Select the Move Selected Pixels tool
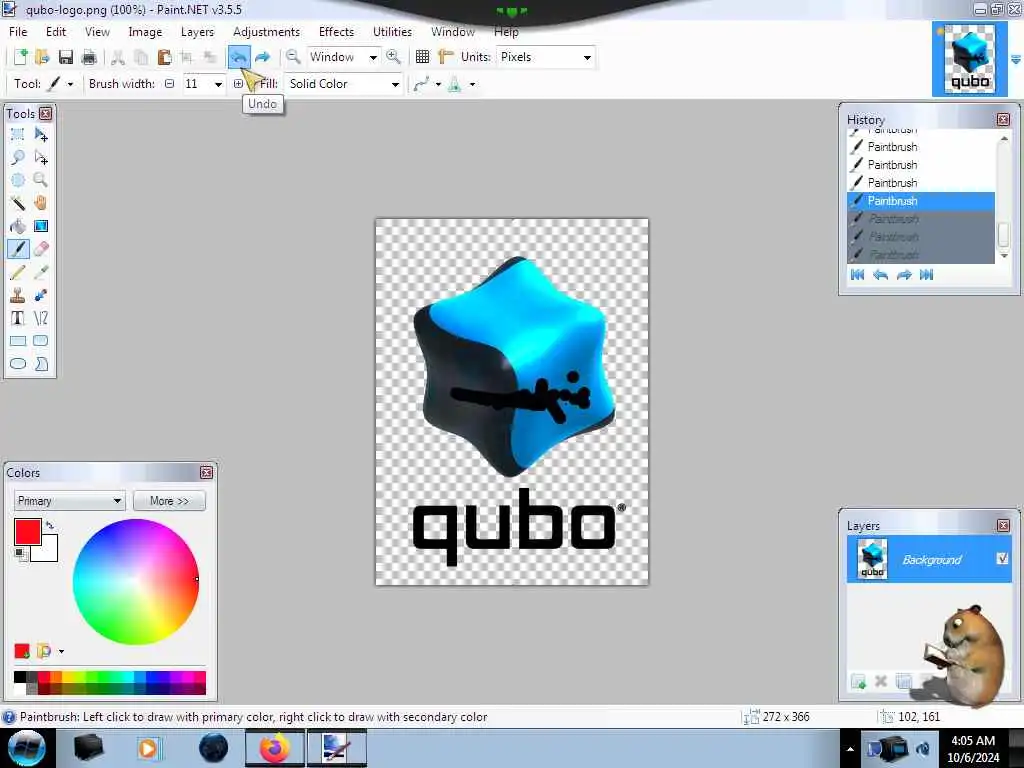 tap(40, 135)
